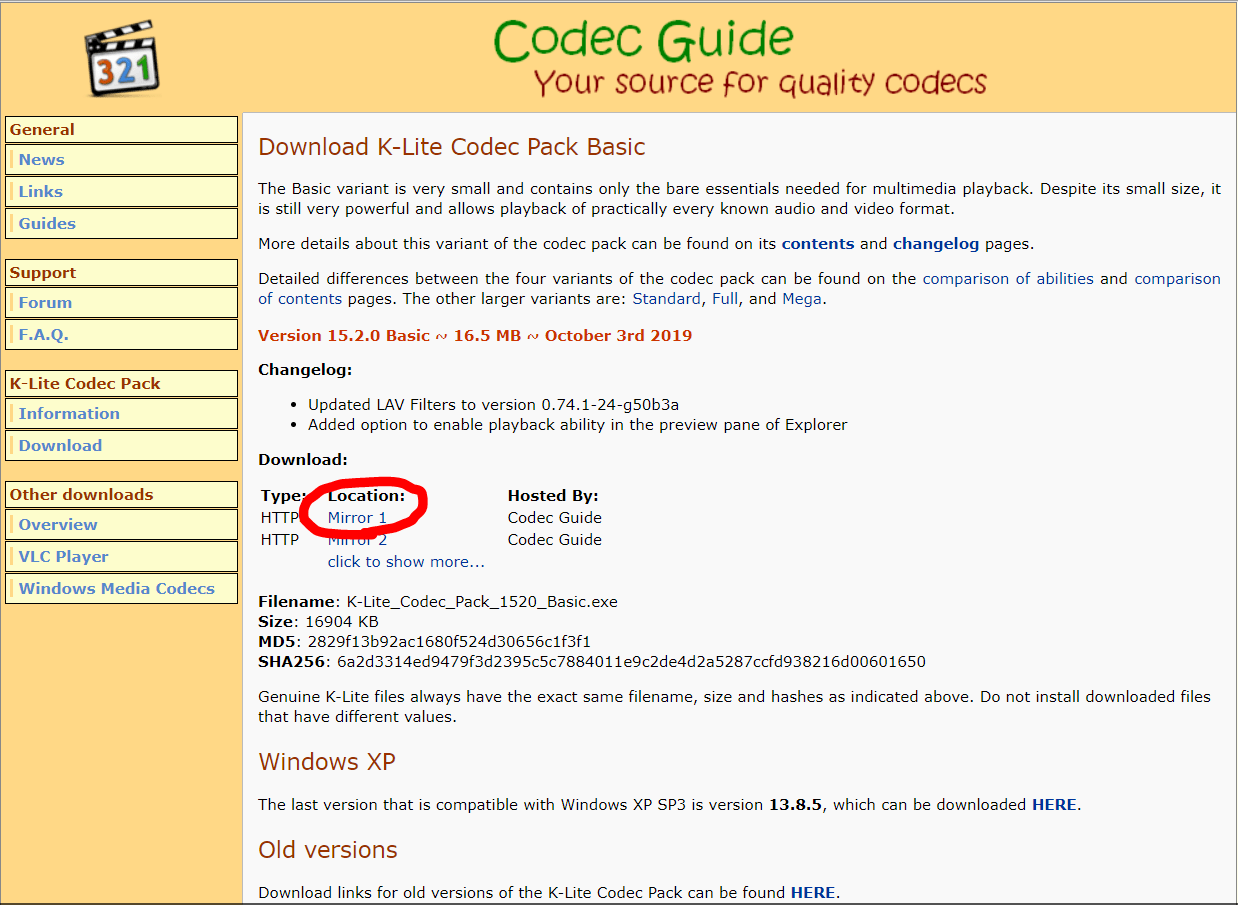1238x905 pixels.
Task: Click 'Codec Guide' host in Mirror 1 row
Action: (x=555, y=518)
